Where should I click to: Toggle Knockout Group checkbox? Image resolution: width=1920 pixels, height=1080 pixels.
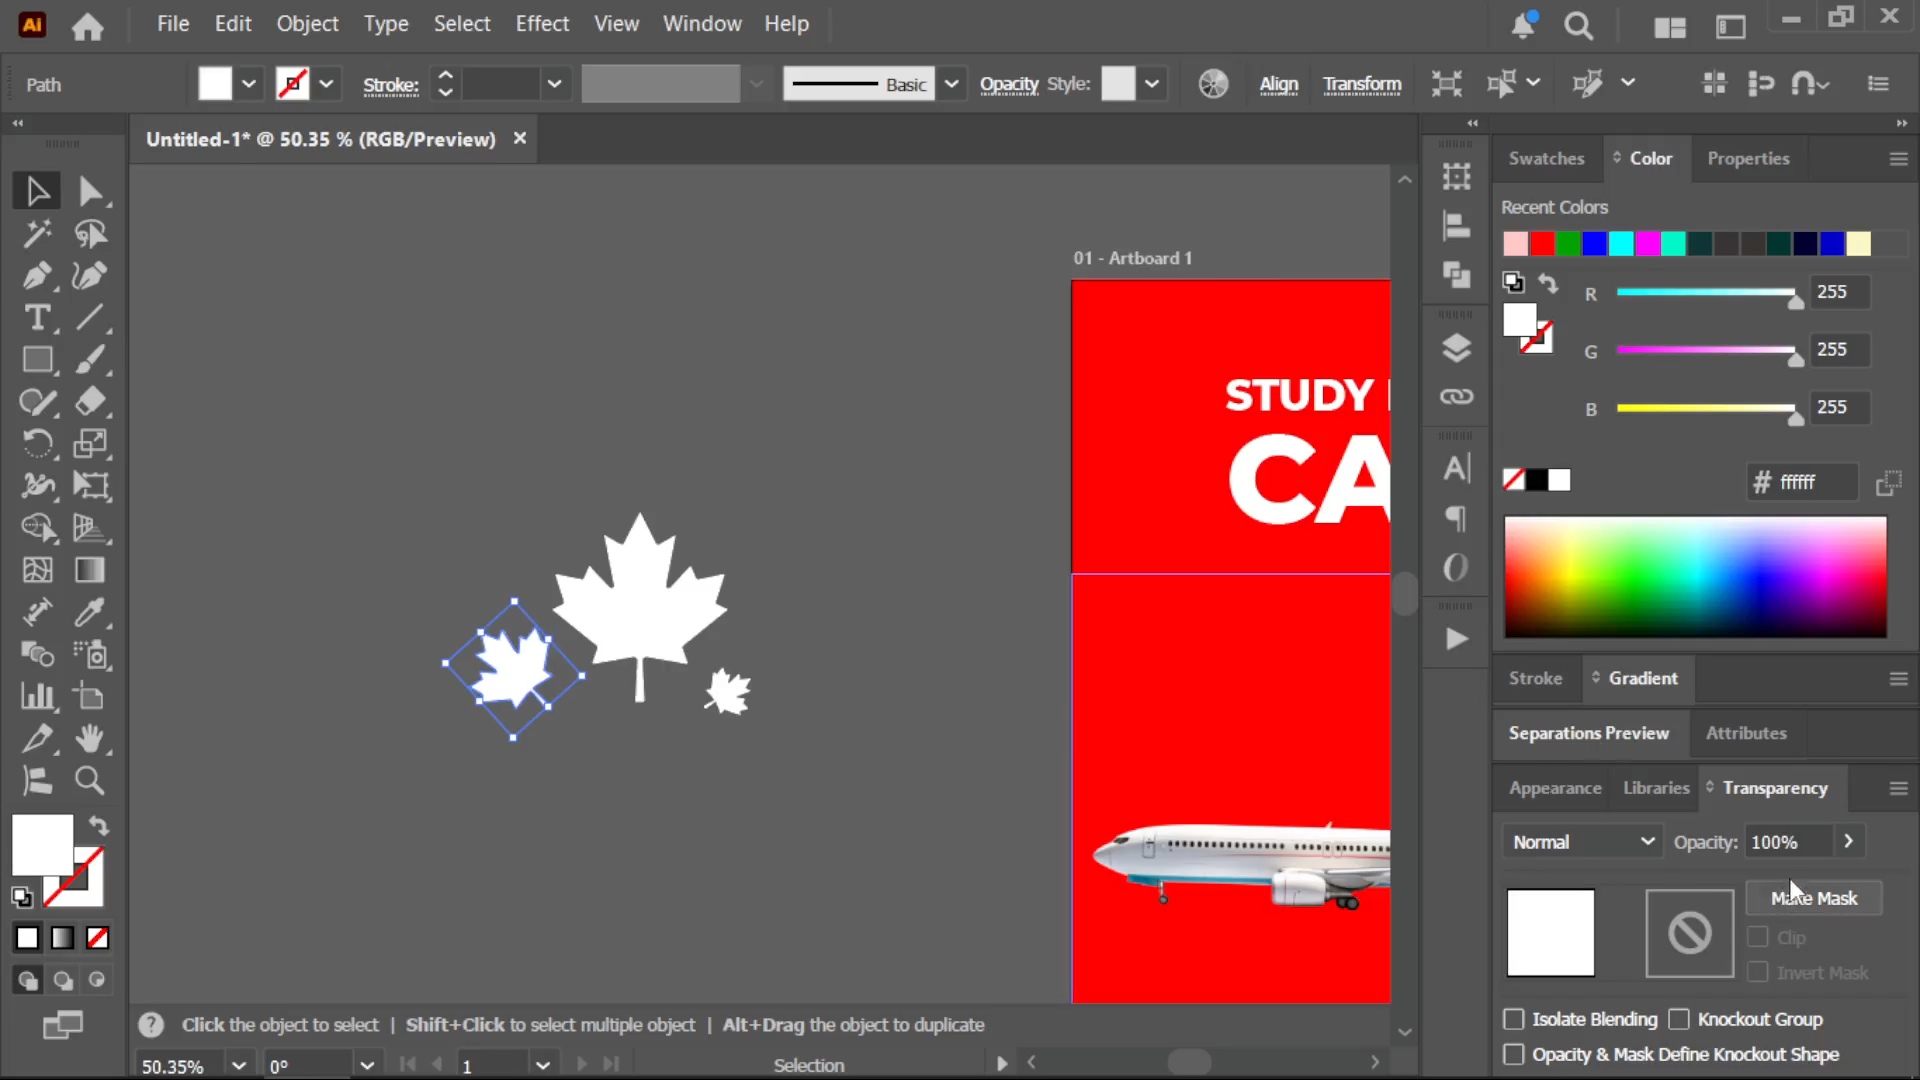(1679, 1019)
